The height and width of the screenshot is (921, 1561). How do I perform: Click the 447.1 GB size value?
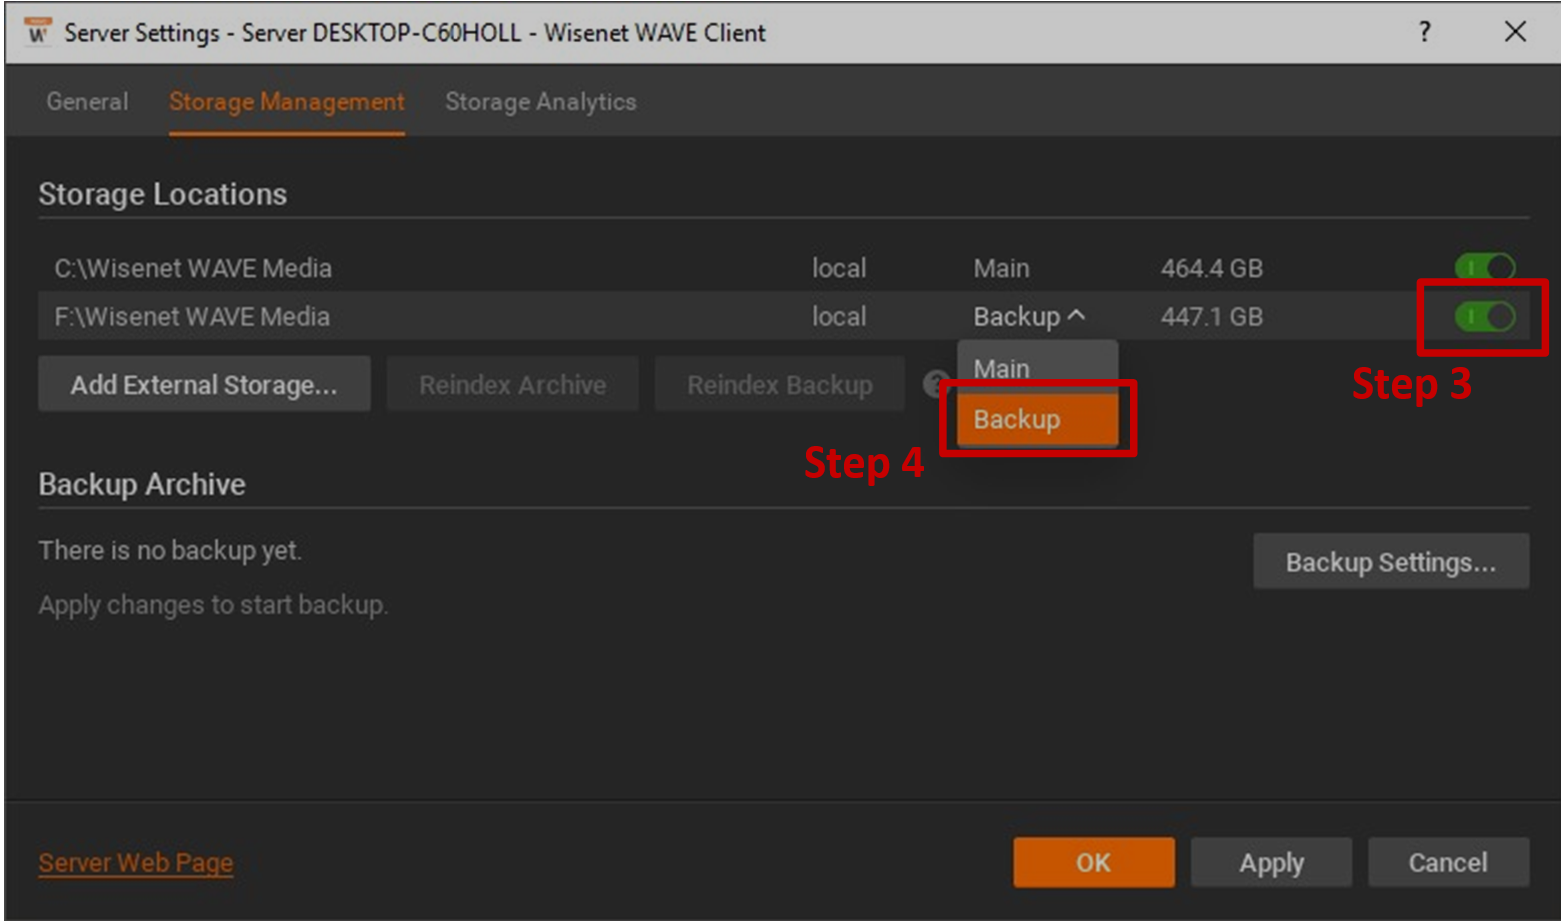coord(1212,317)
